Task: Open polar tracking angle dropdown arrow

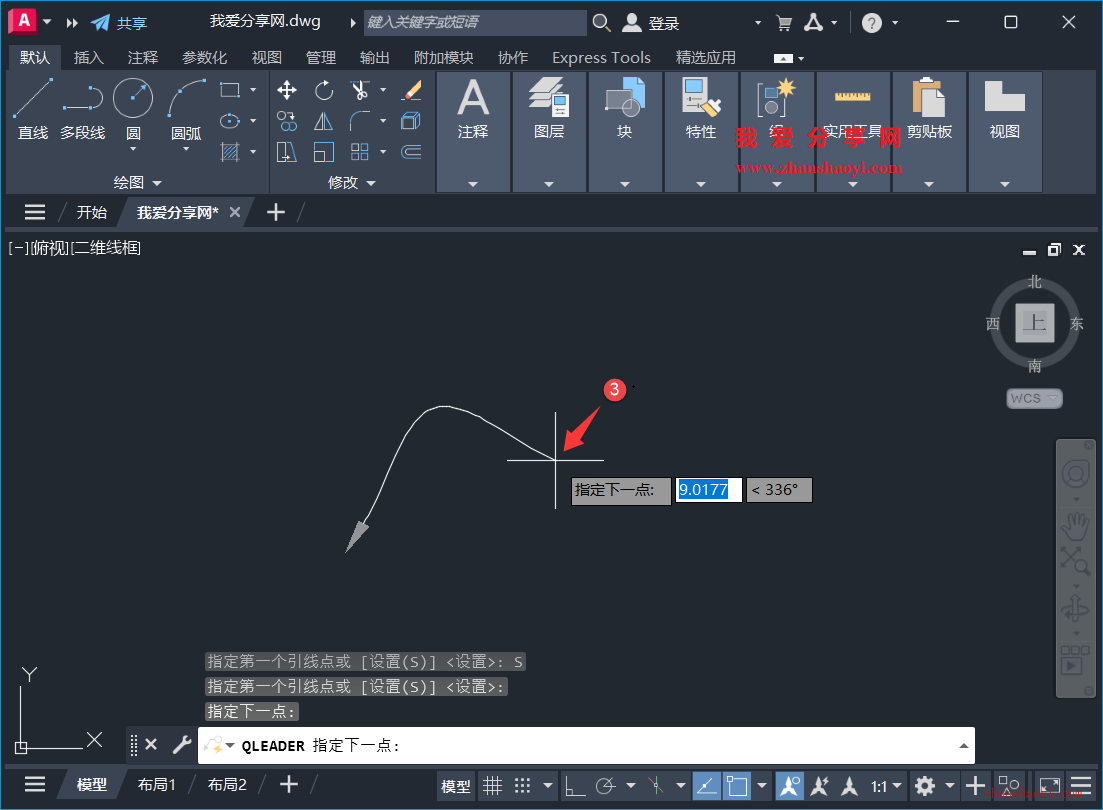Action: point(631,785)
